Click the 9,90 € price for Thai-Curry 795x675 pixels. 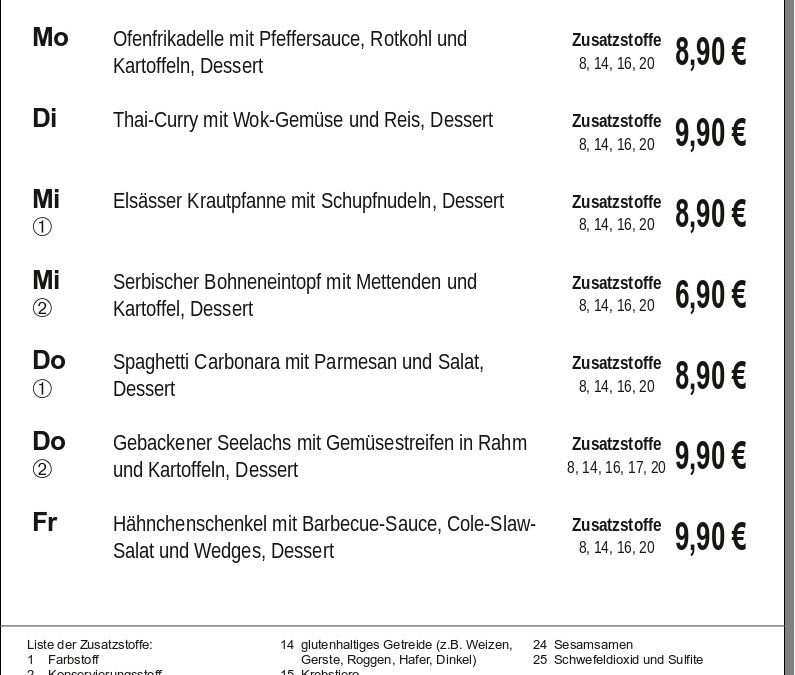click(710, 133)
